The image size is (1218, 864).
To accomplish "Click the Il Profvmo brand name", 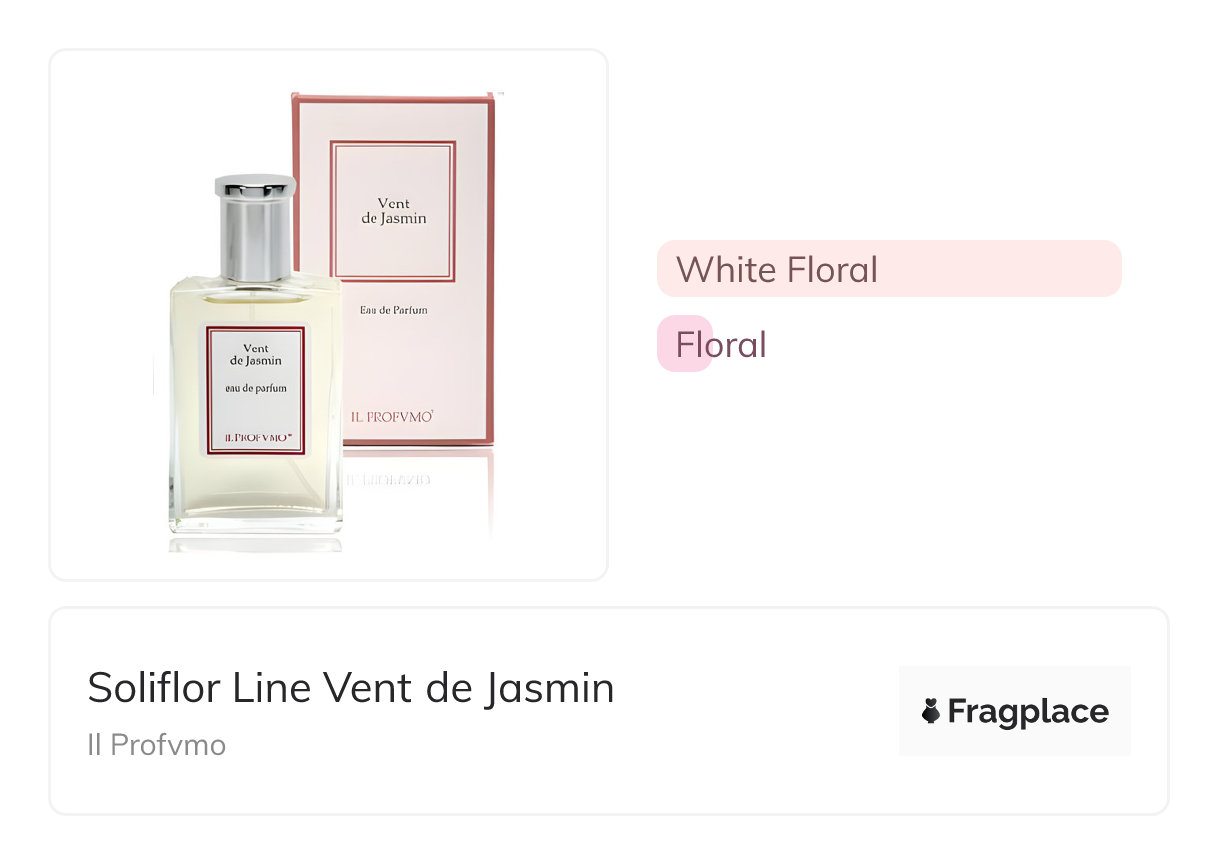I will (157, 745).
